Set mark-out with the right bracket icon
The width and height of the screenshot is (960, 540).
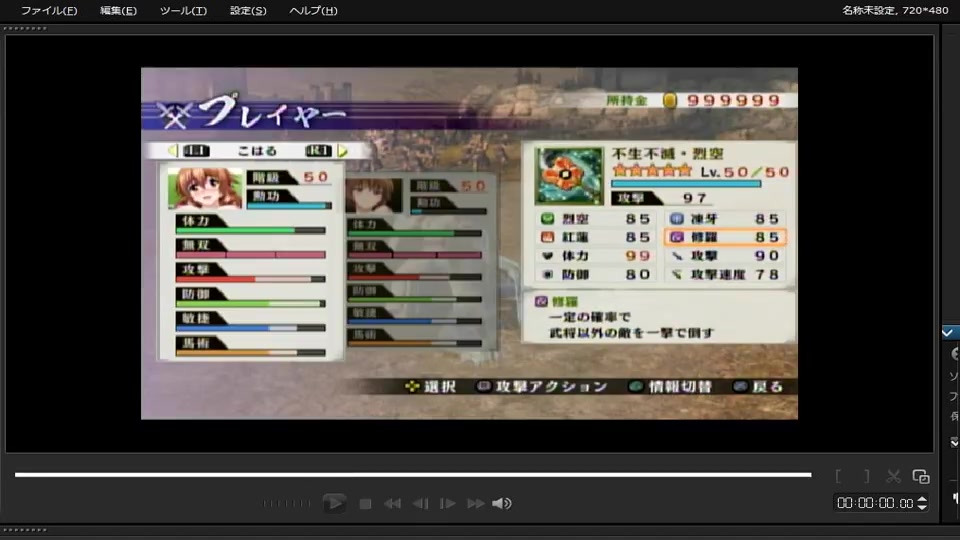tap(867, 476)
